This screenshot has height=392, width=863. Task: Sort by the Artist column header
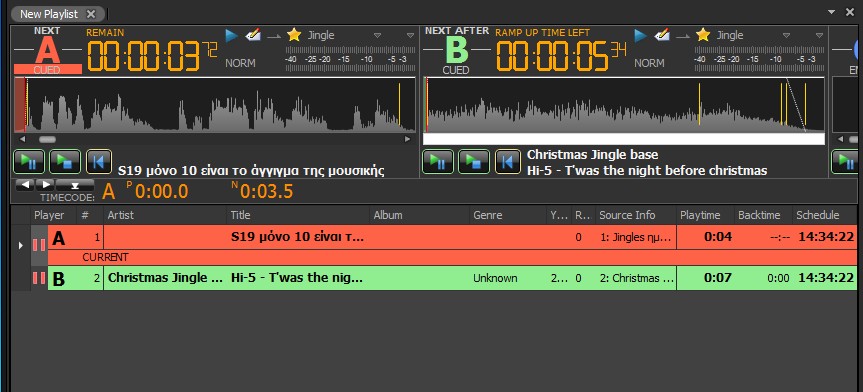point(165,215)
